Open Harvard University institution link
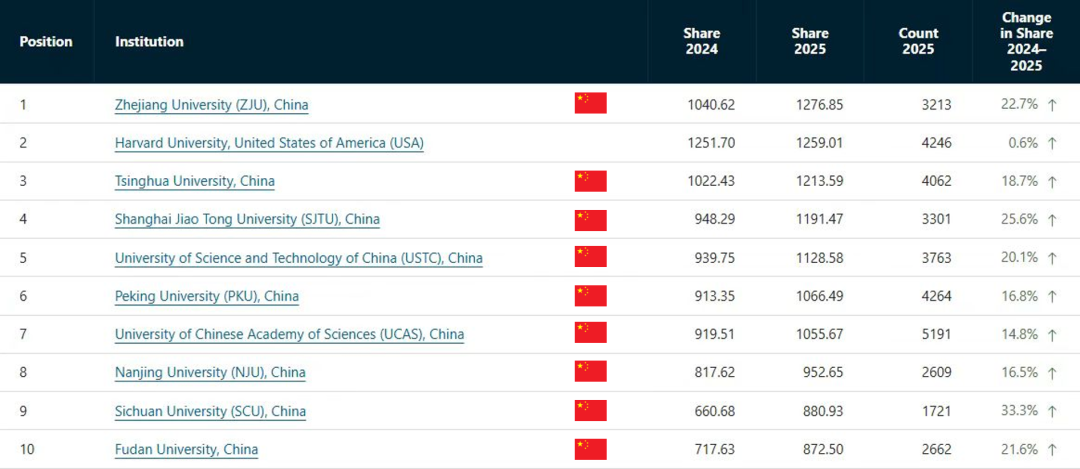 [x=269, y=143]
